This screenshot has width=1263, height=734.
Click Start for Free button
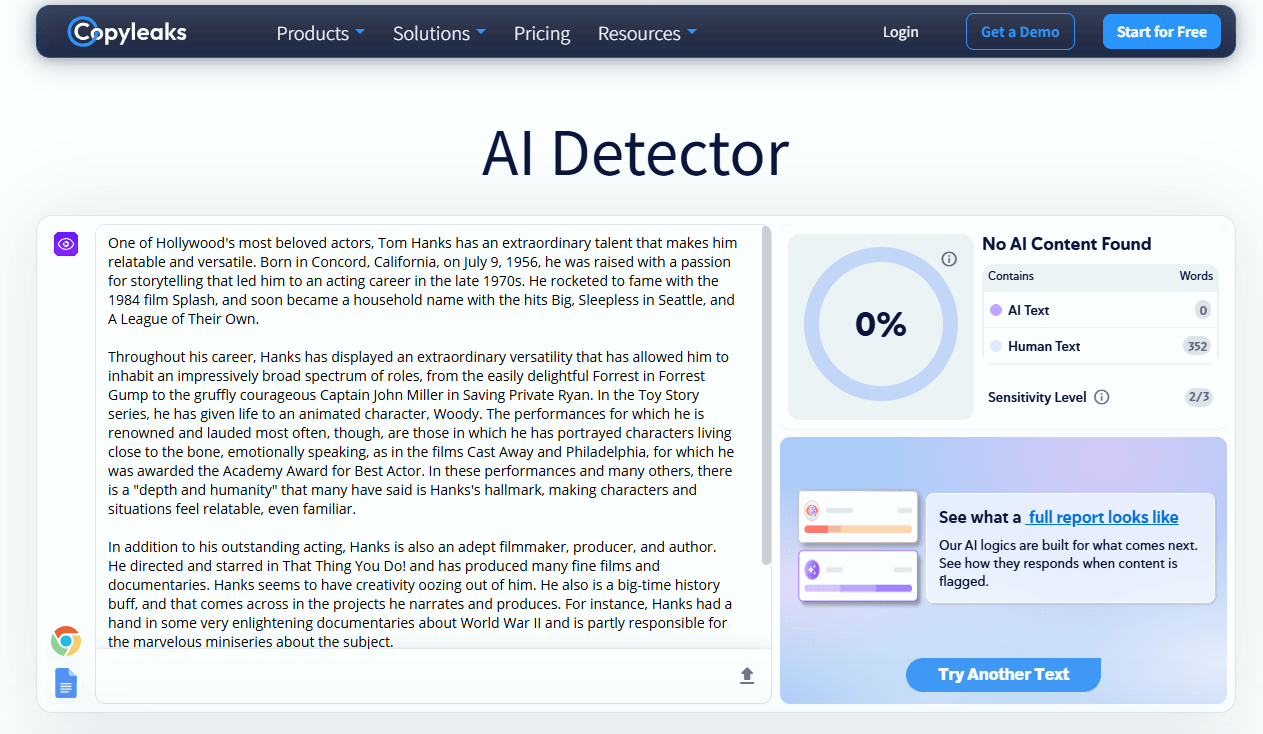pyautogui.click(x=1162, y=32)
